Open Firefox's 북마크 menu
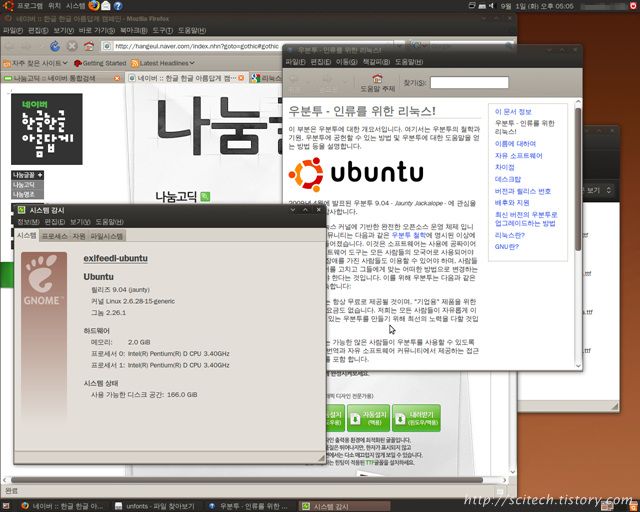Image resolution: width=640 pixels, height=512 pixels. pos(133,30)
